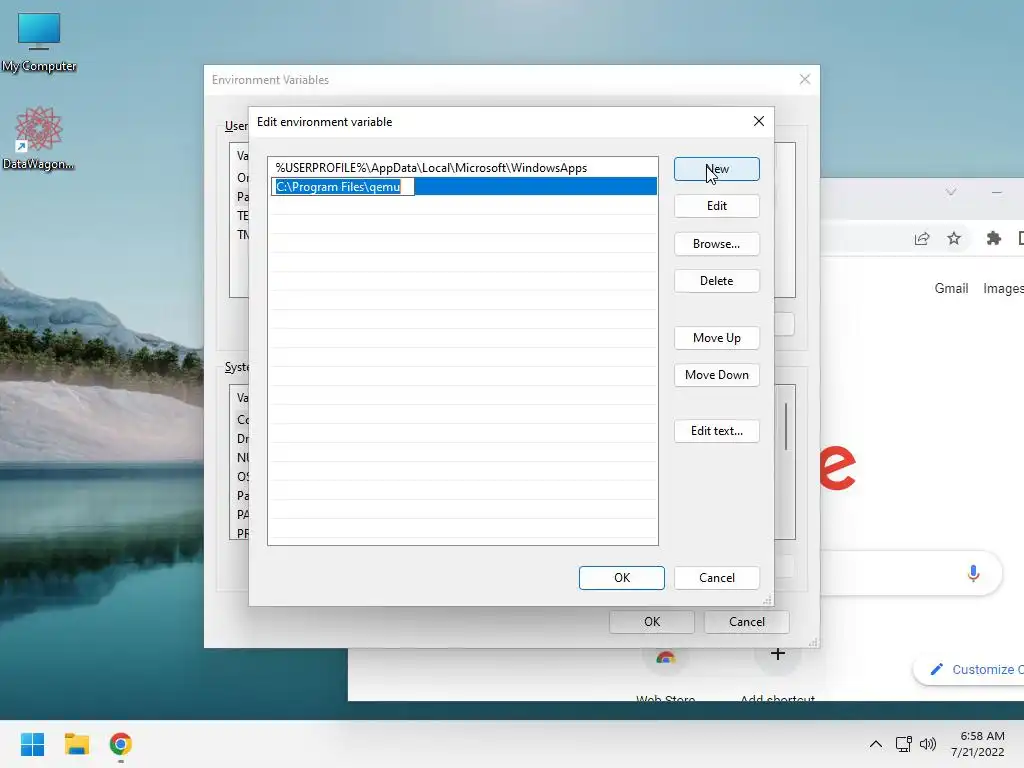Show hidden system tray icons

pos(876,744)
